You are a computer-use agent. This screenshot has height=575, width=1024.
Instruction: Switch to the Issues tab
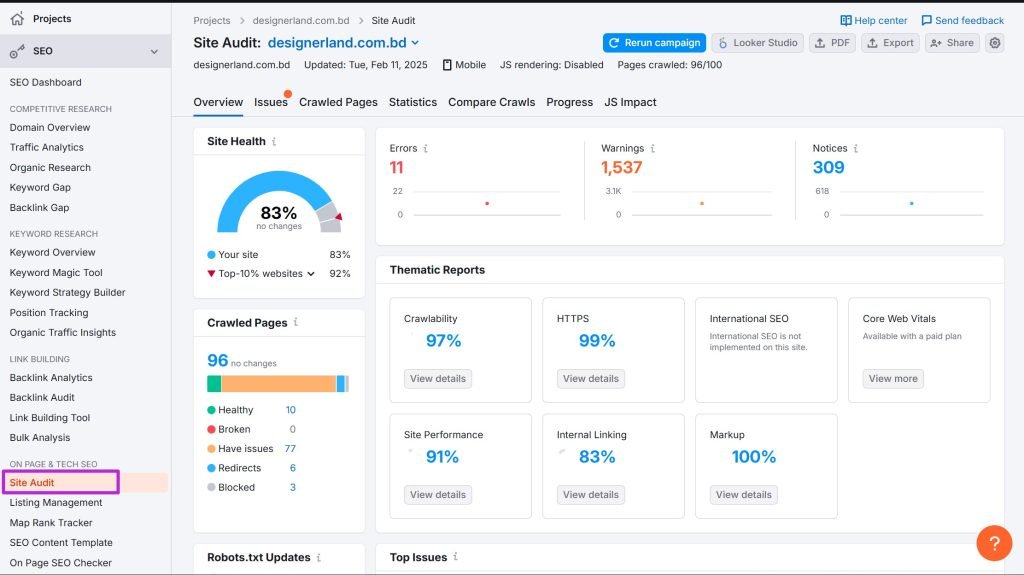(x=270, y=102)
